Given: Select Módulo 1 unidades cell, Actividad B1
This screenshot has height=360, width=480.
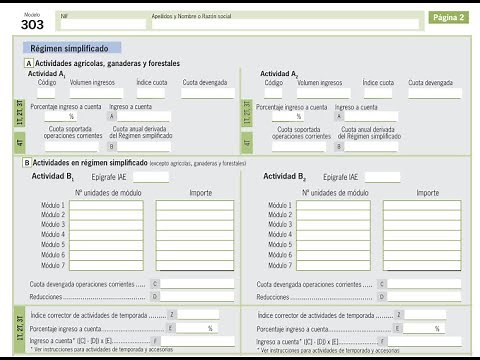Looking at the screenshot, I should click(x=106, y=205).
